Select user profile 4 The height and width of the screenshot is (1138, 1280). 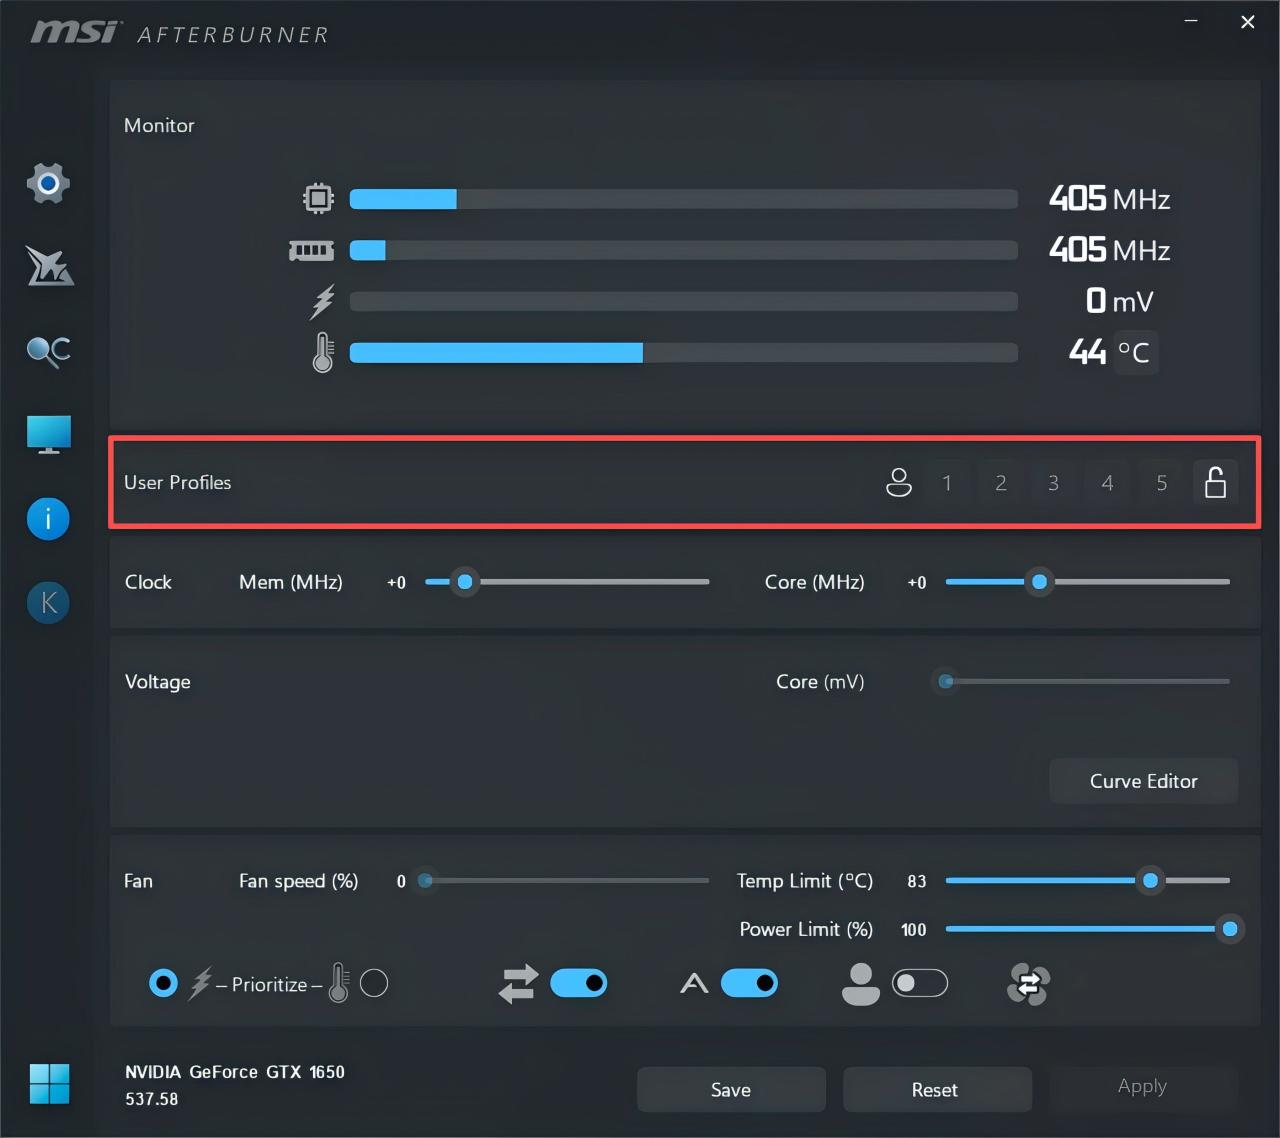point(1107,483)
